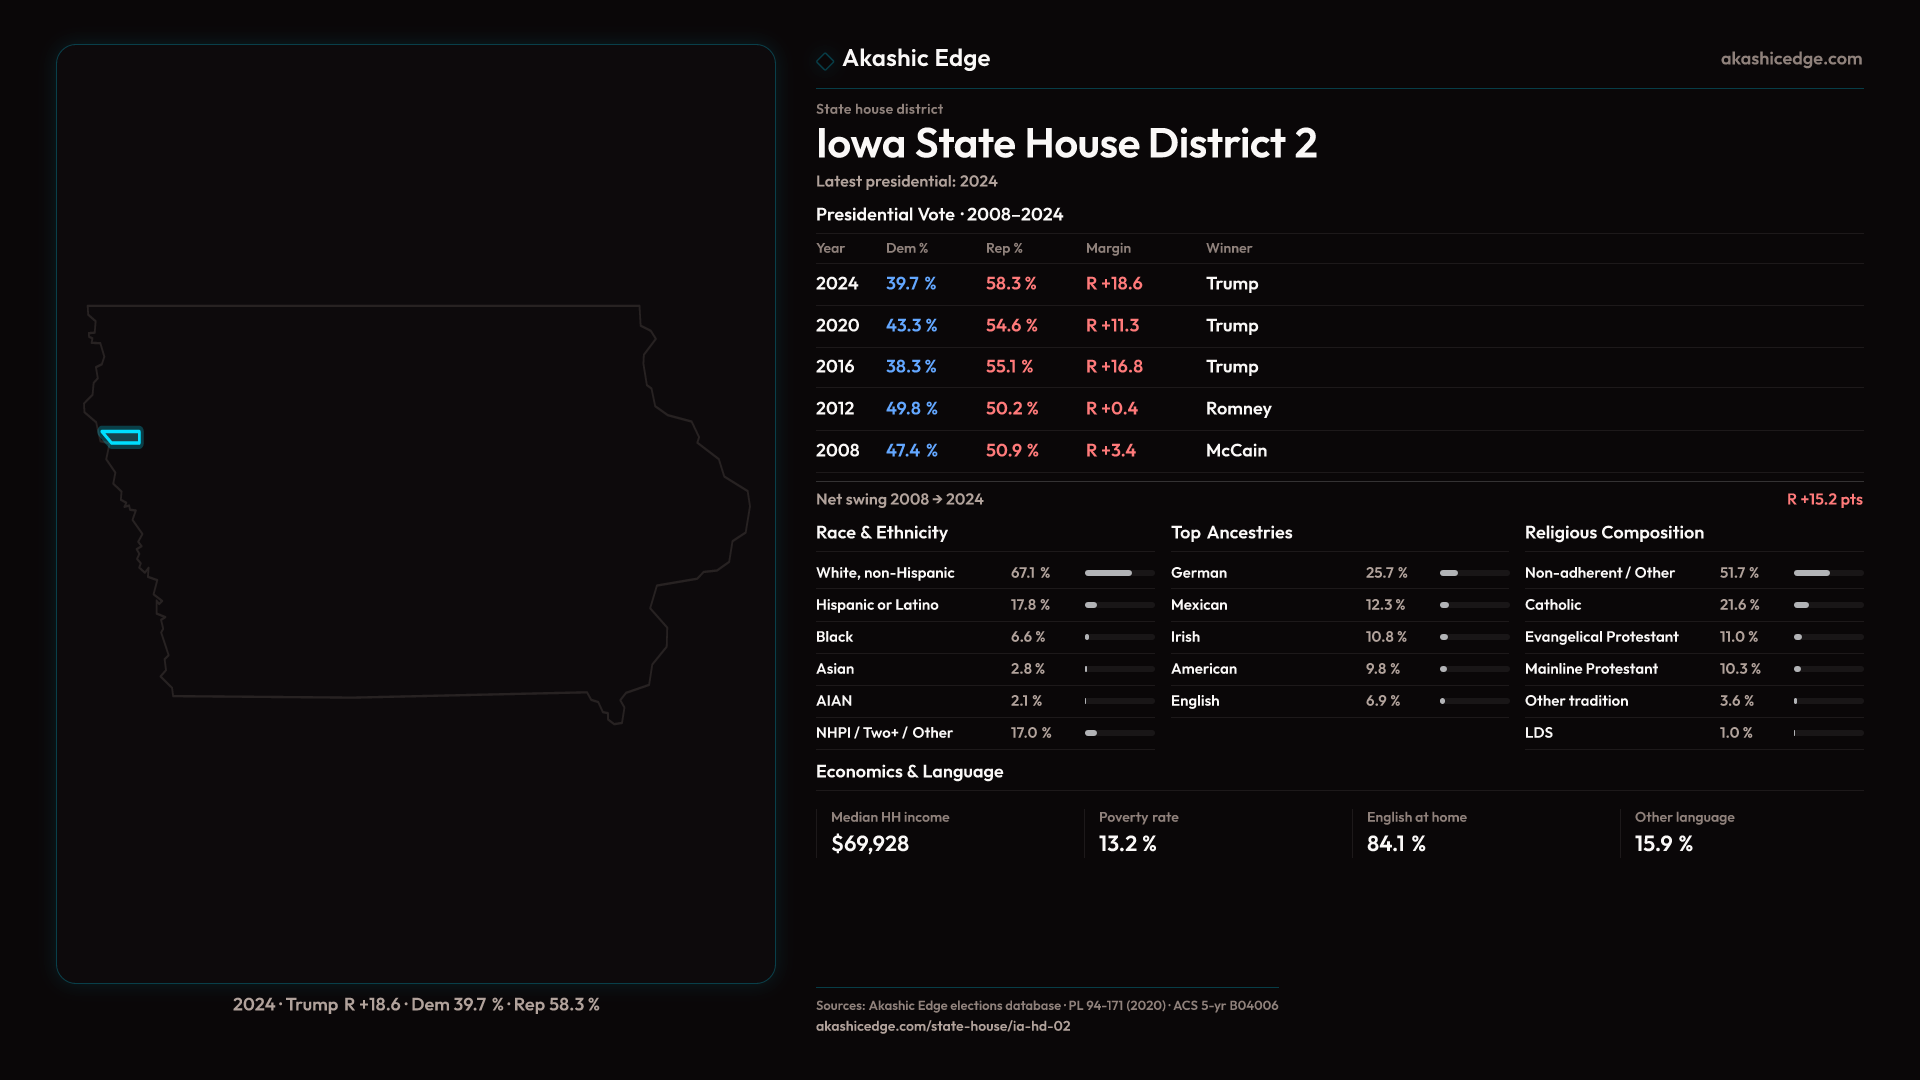Click the Catholic percentage bar
The height and width of the screenshot is (1080, 1920).
pos(1827,605)
